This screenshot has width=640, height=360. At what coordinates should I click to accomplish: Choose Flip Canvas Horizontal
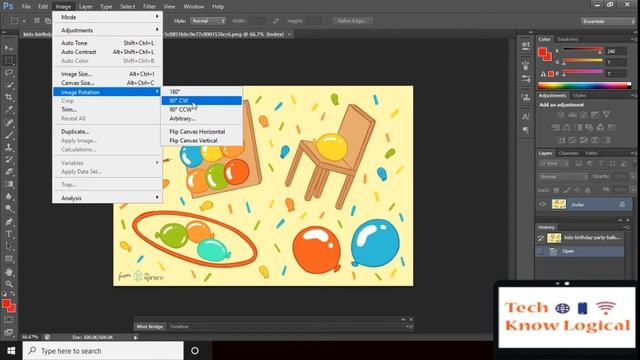[x=202, y=131]
